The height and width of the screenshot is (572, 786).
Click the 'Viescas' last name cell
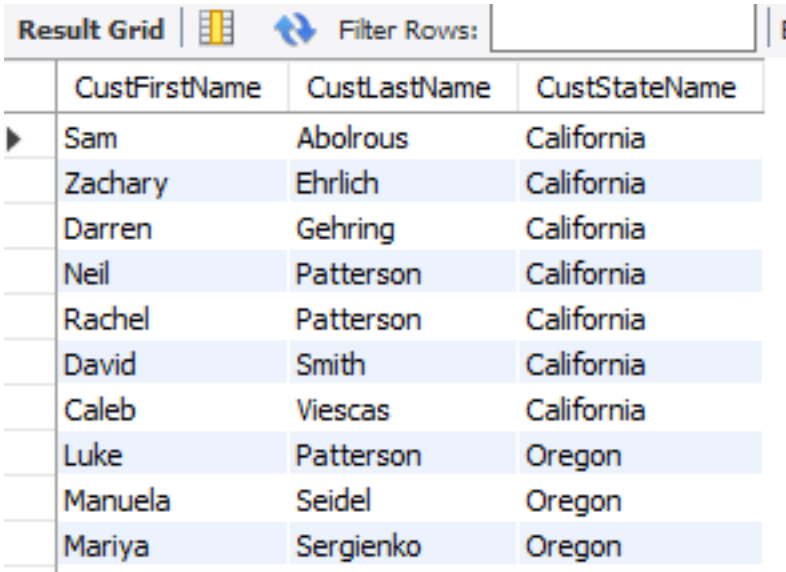403,409
